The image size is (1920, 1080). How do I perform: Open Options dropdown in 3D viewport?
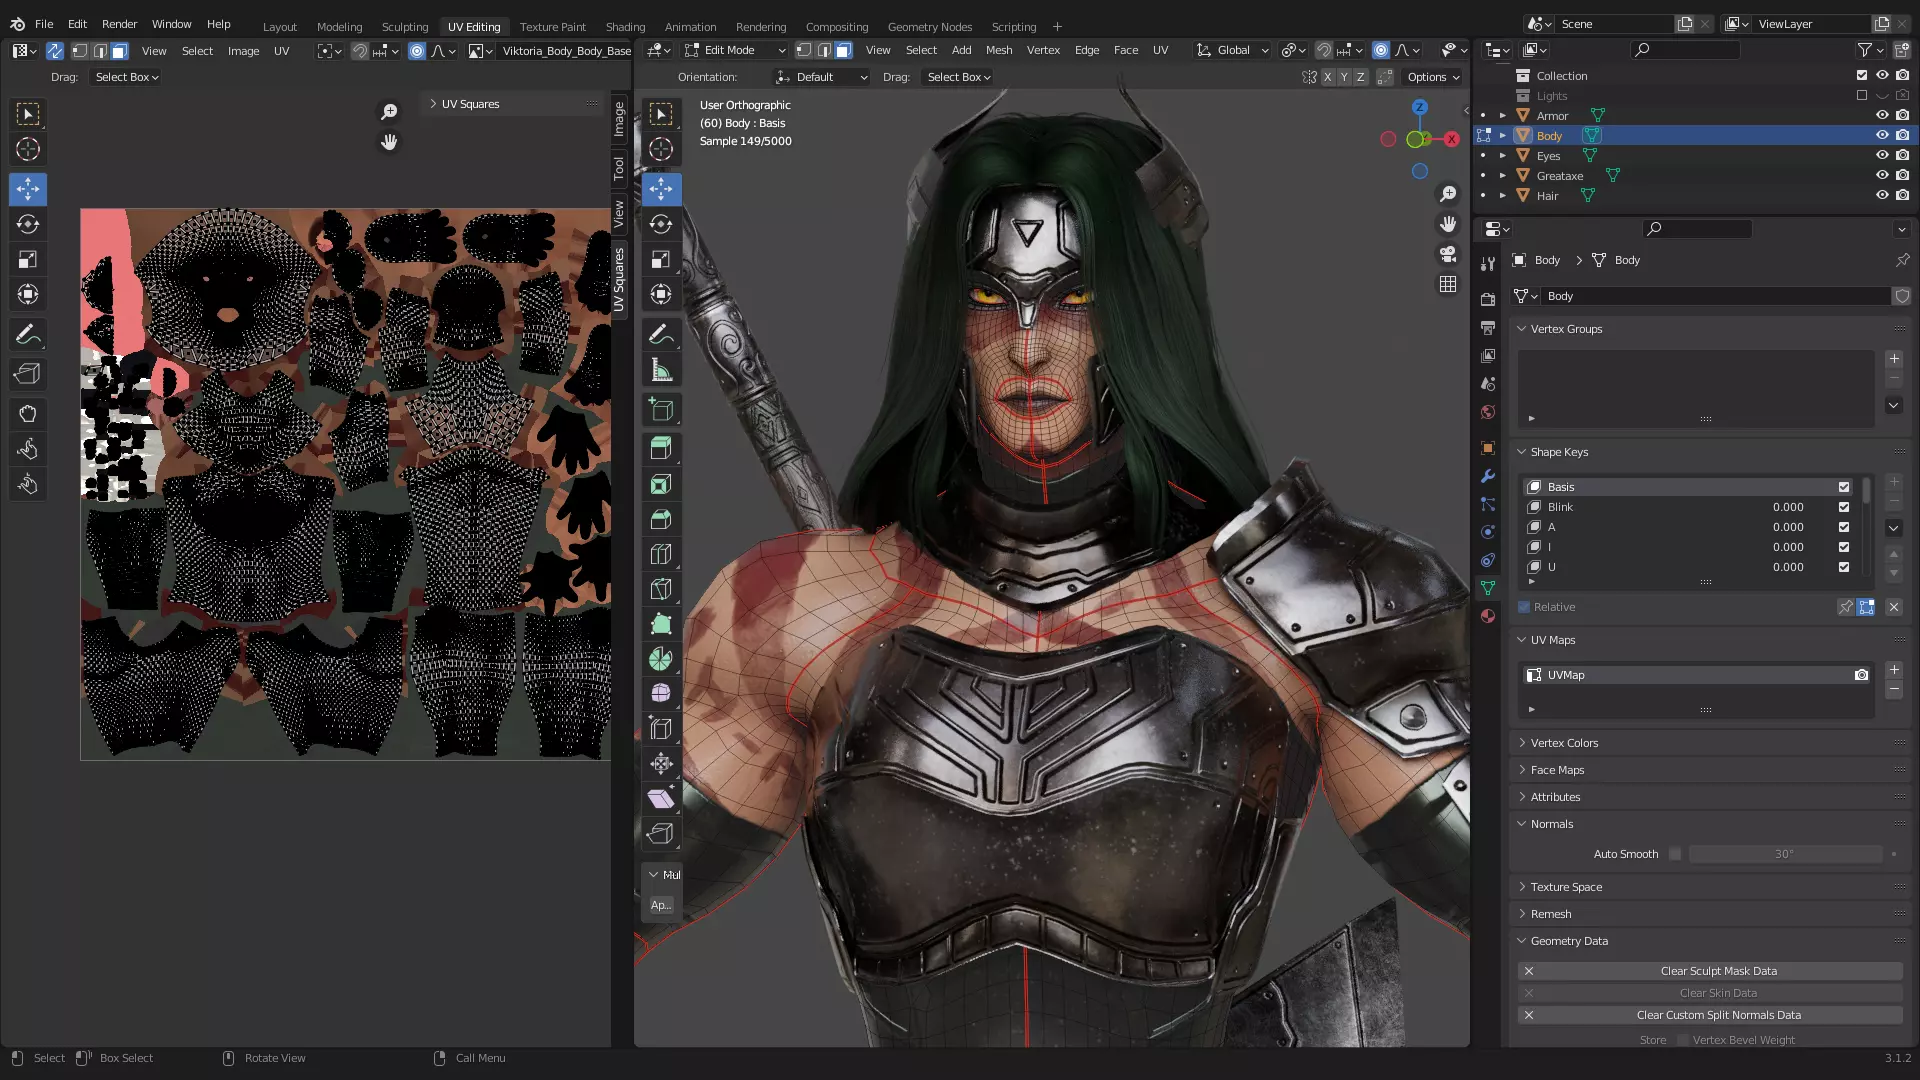click(x=1433, y=77)
